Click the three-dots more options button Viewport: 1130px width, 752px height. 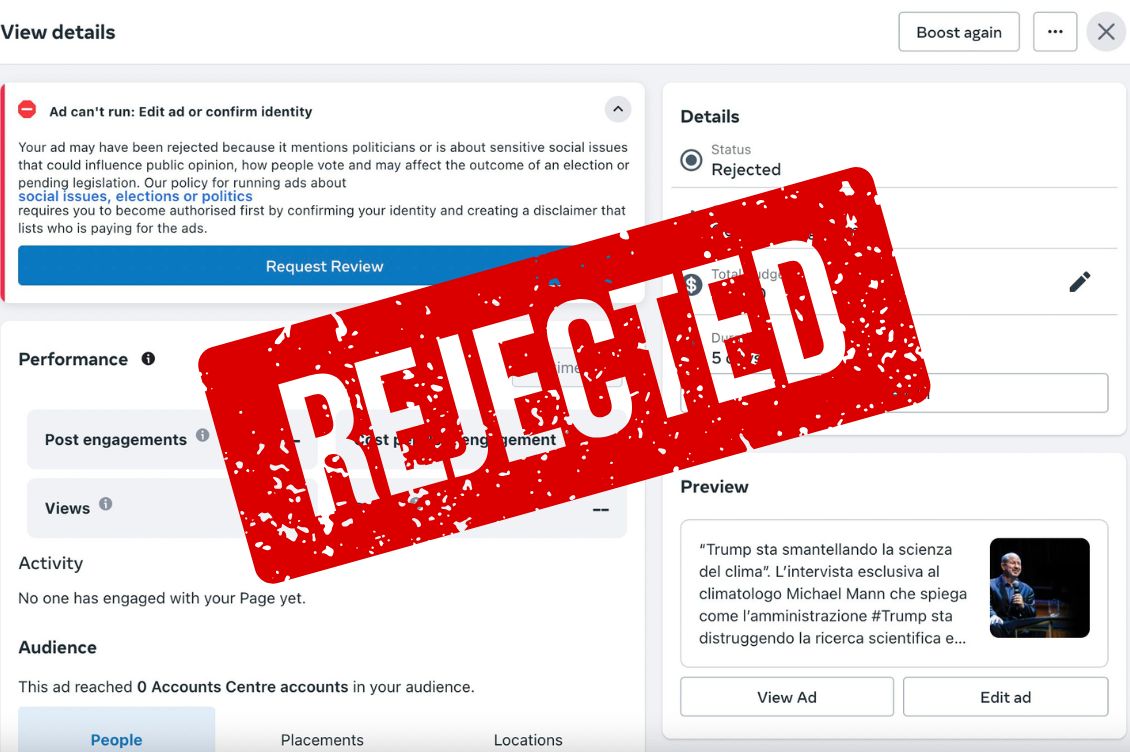1055,32
